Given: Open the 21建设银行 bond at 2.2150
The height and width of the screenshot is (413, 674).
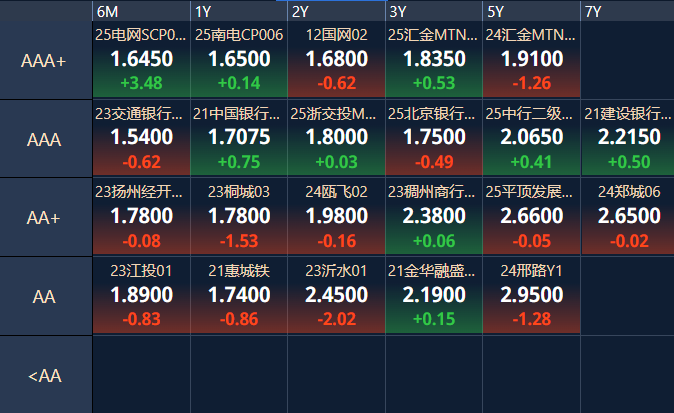Looking at the screenshot, I should coord(629,139).
